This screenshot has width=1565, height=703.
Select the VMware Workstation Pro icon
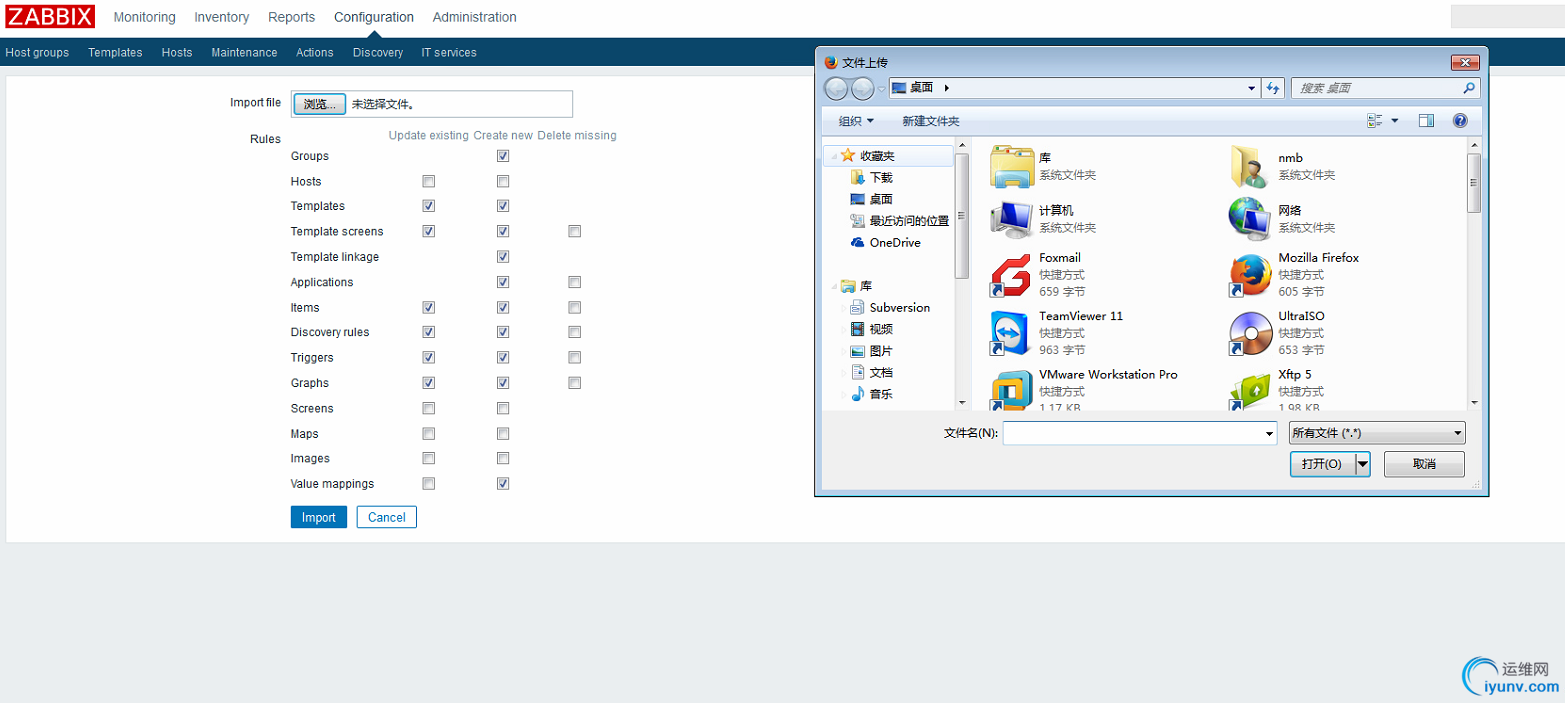click(1011, 391)
